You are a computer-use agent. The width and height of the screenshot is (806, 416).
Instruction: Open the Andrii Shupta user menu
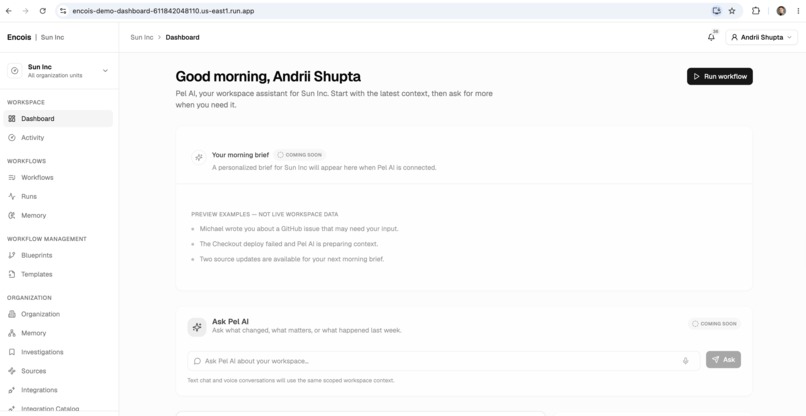(761, 37)
